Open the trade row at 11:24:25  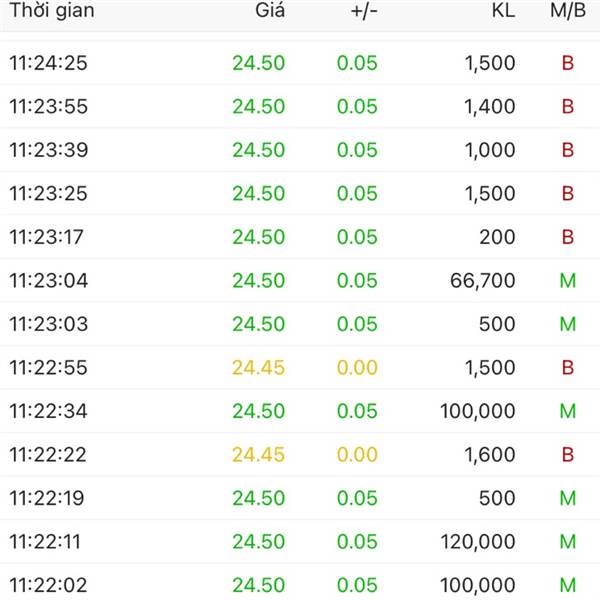(300, 63)
